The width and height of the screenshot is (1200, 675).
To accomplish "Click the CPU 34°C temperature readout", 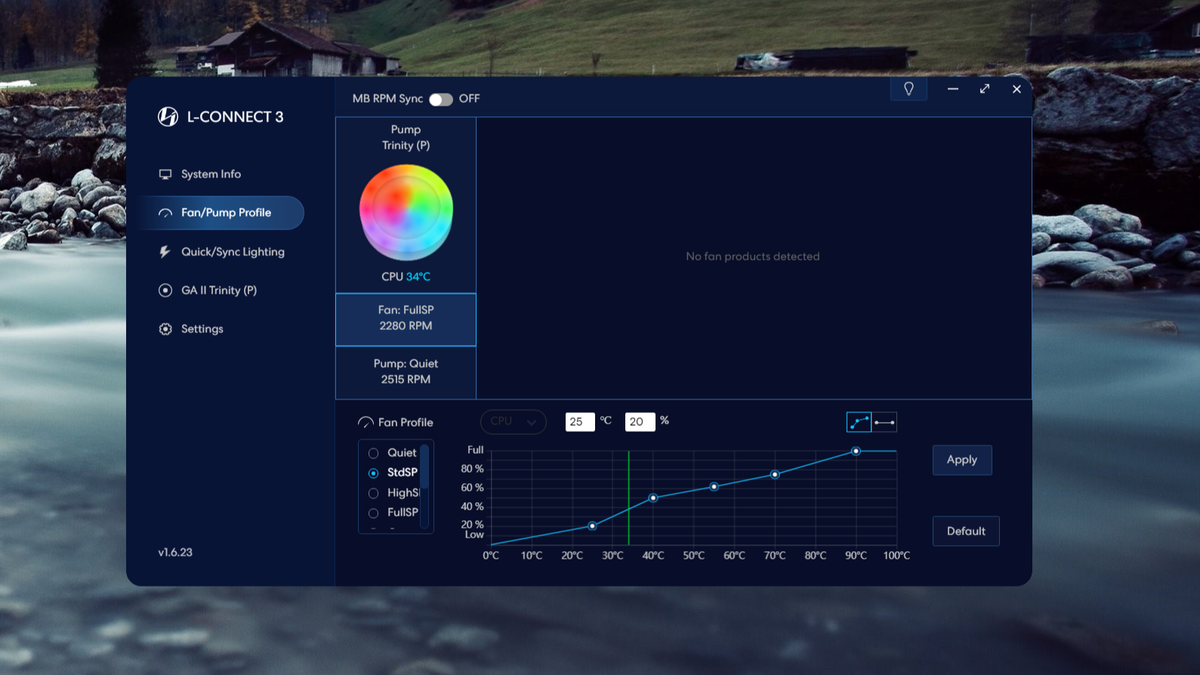I will [x=406, y=277].
